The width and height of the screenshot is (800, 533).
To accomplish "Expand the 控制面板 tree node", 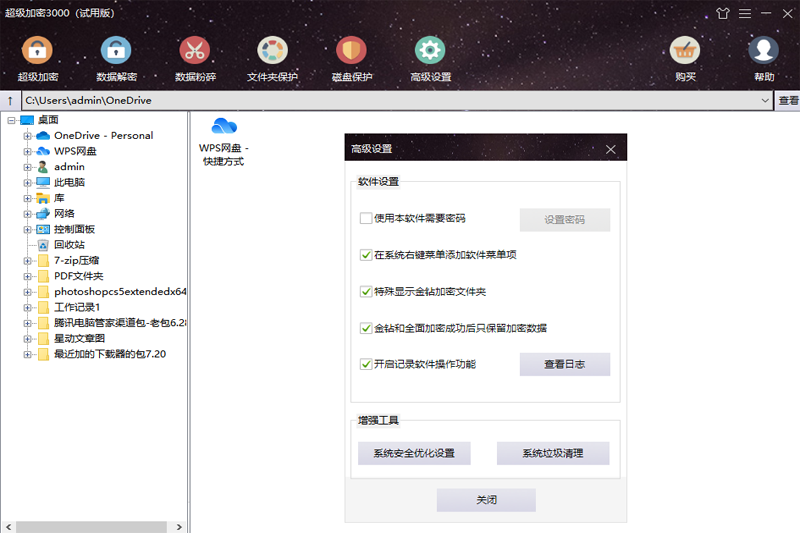I will point(27,230).
